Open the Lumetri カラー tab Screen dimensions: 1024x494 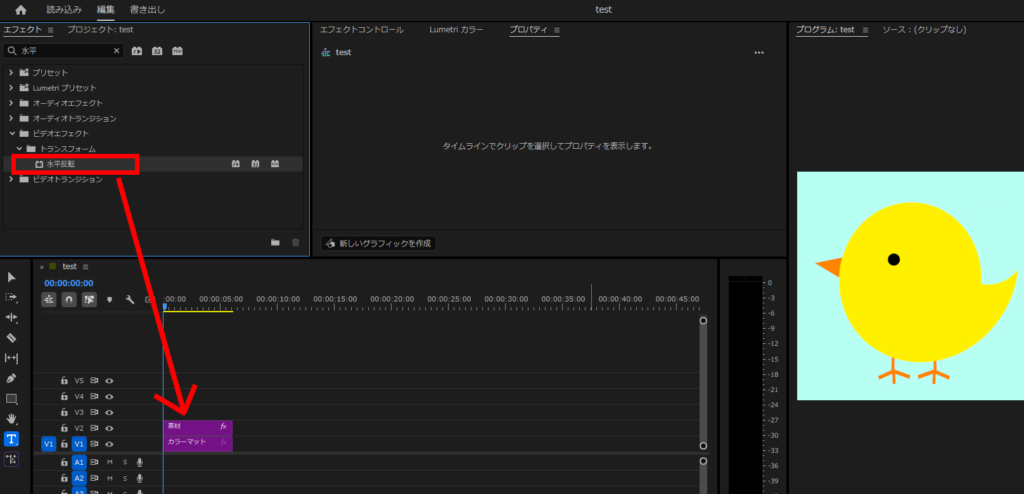click(x=456, y=30)
